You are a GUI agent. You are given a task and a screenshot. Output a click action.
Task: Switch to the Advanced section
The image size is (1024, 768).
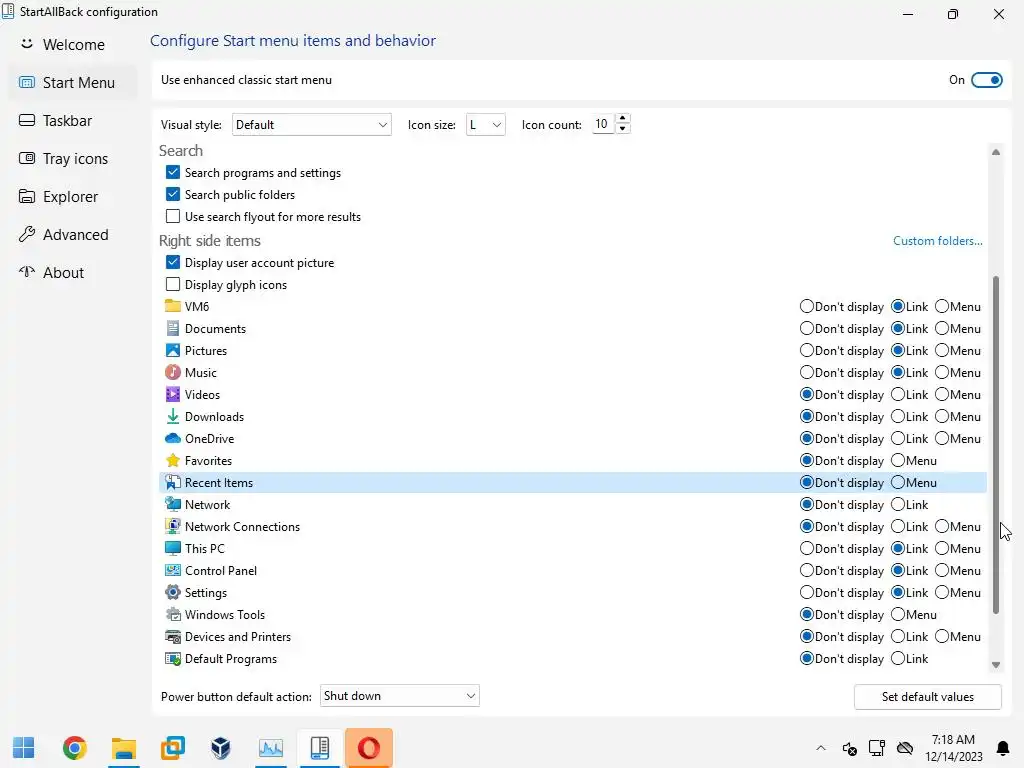tap(73, 234)
